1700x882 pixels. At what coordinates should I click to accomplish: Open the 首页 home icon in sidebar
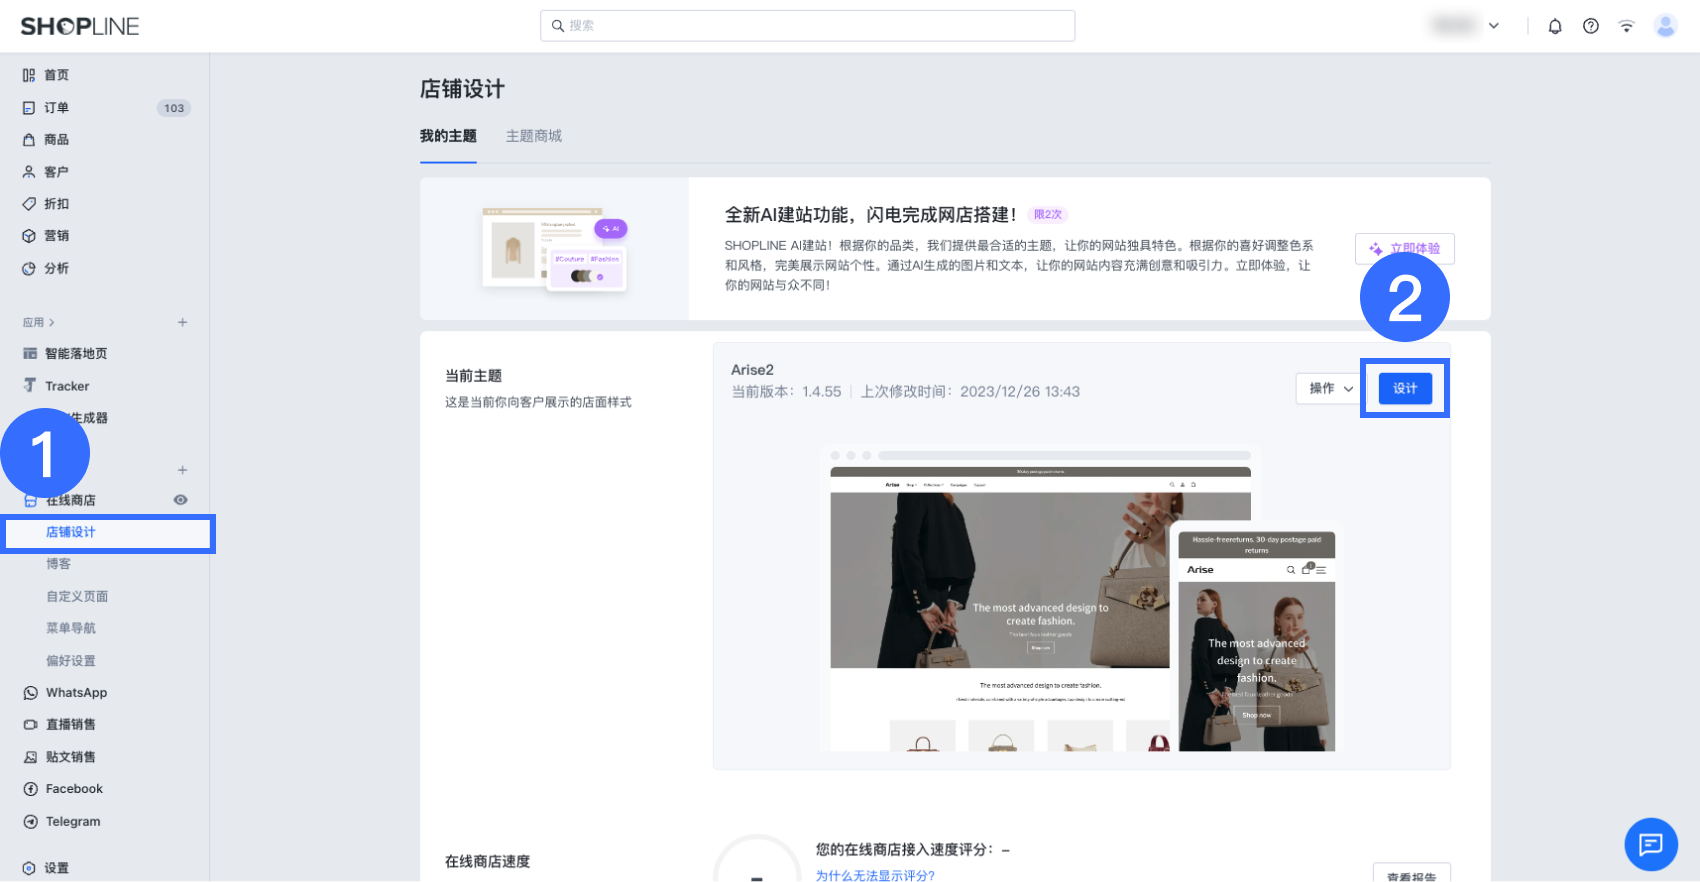coord(29,75)
